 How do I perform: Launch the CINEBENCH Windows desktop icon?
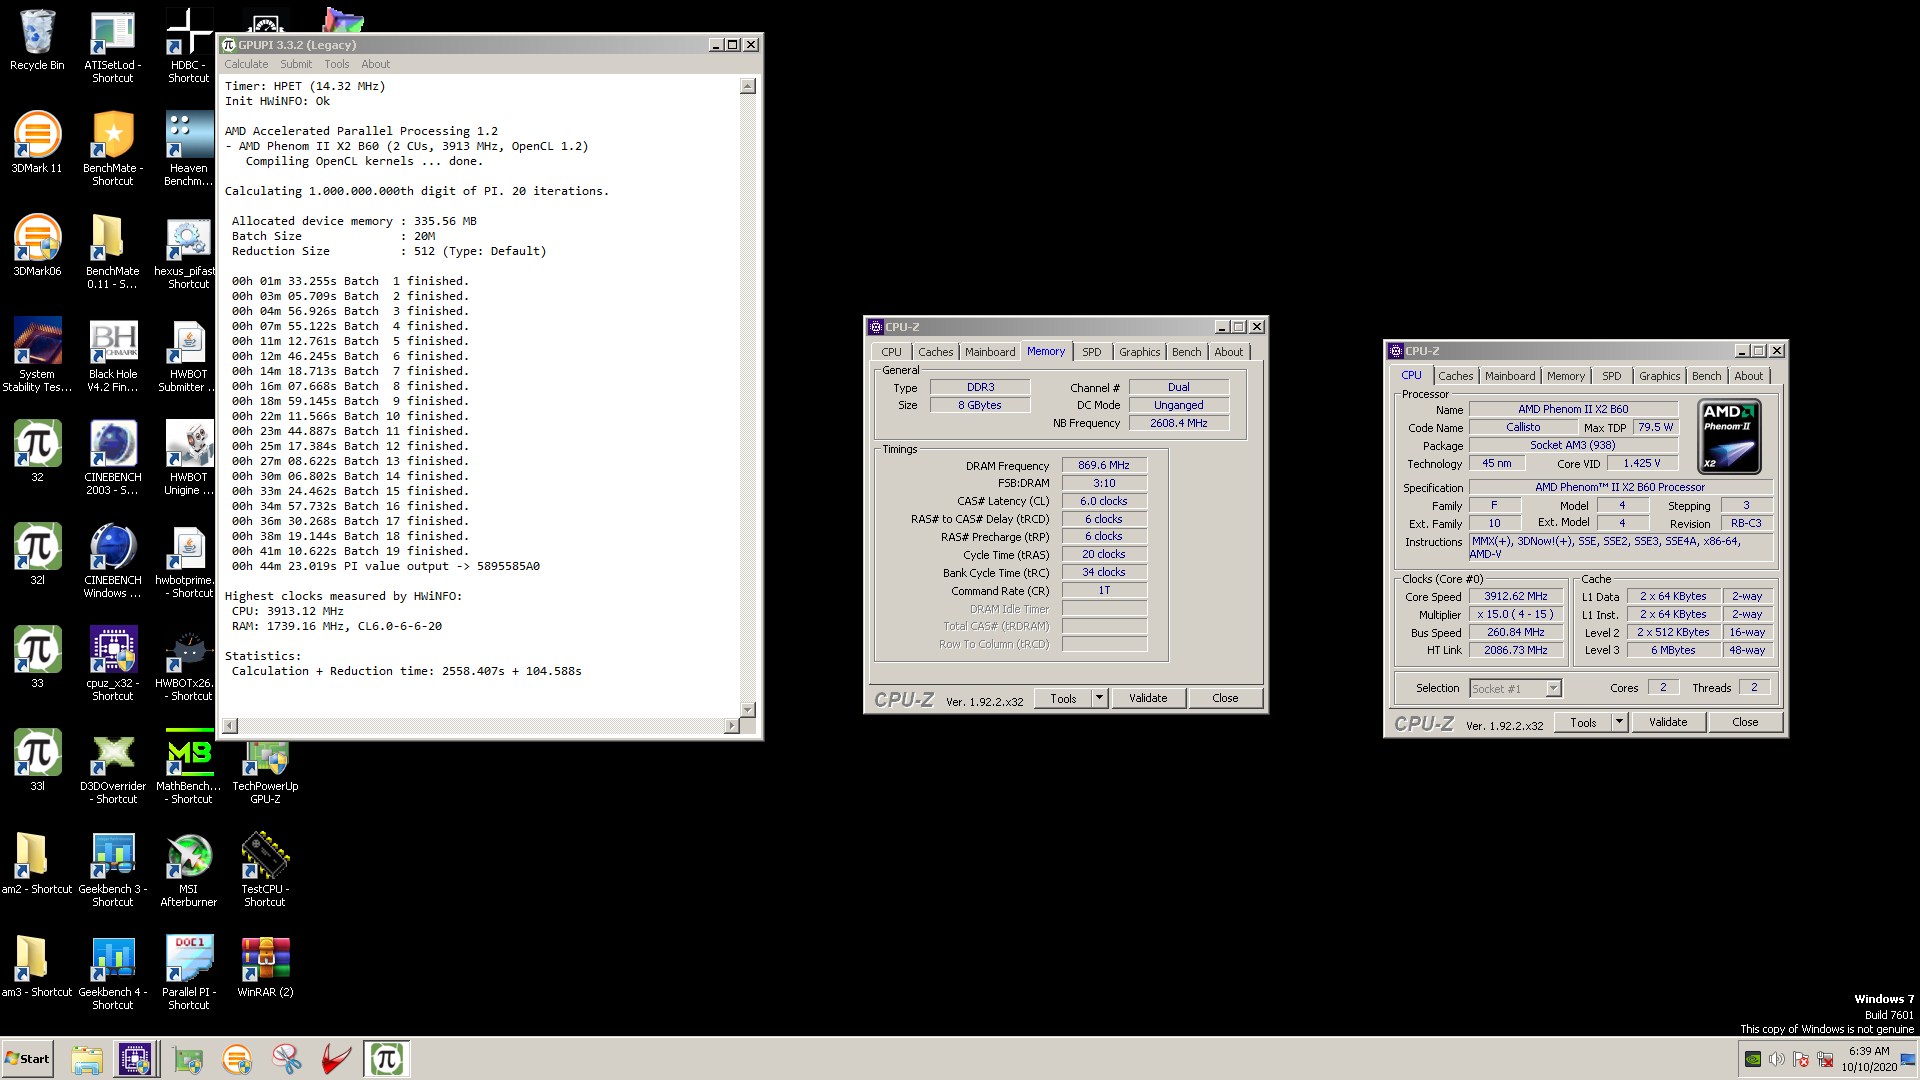point(112,561)
